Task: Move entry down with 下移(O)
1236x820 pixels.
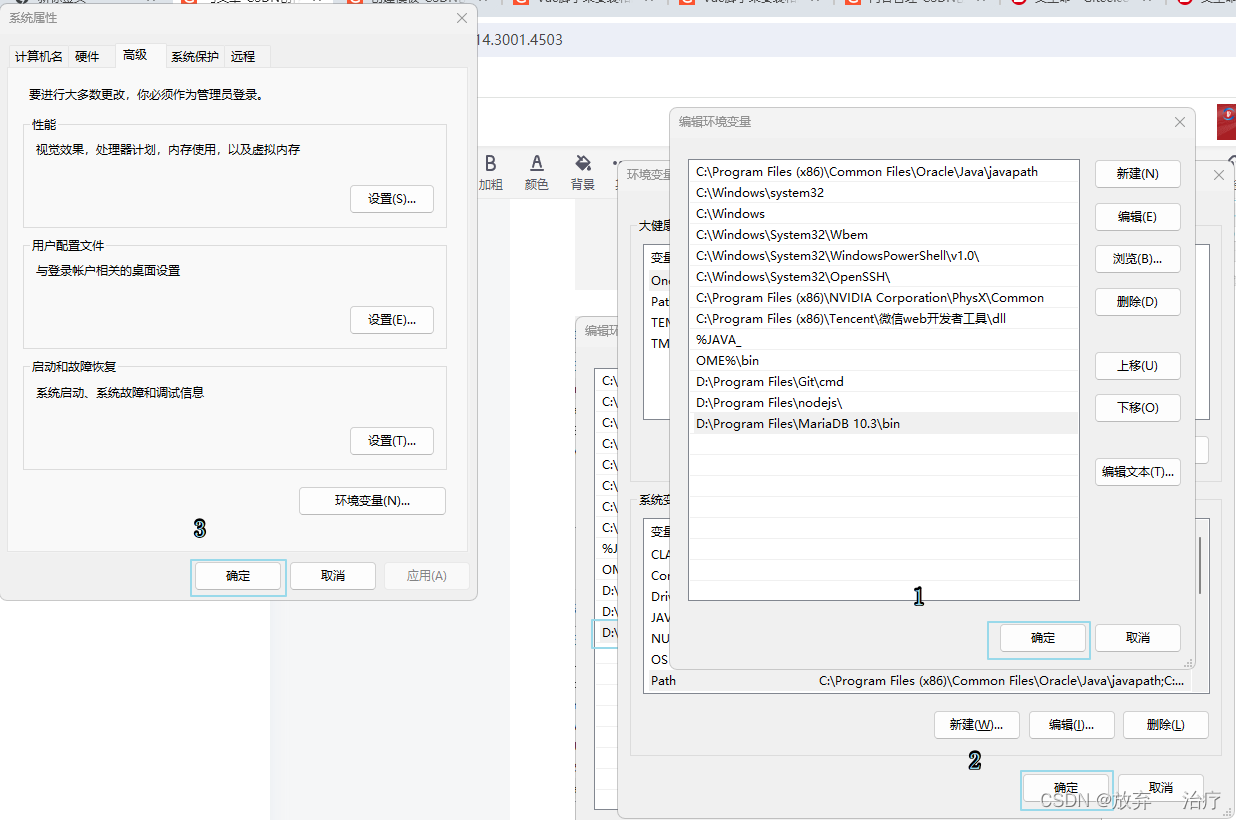Action: click(x=1138, y=408)
